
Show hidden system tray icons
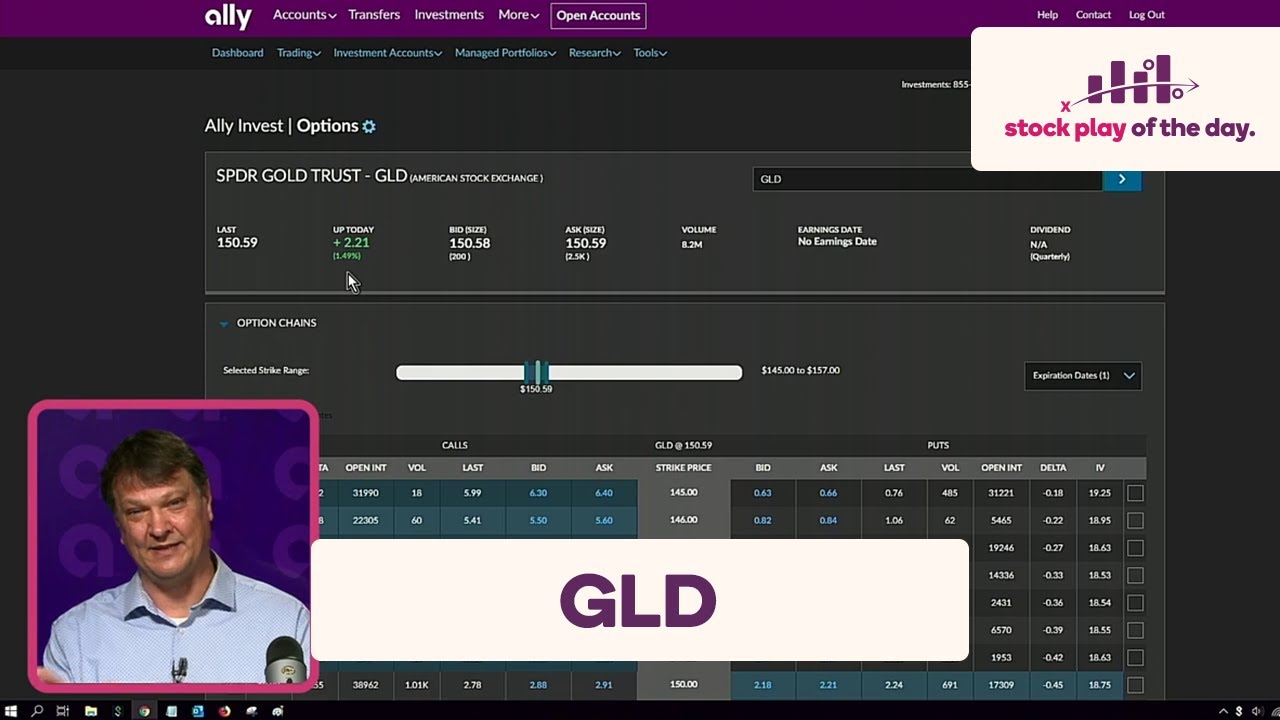point(1222,711)
